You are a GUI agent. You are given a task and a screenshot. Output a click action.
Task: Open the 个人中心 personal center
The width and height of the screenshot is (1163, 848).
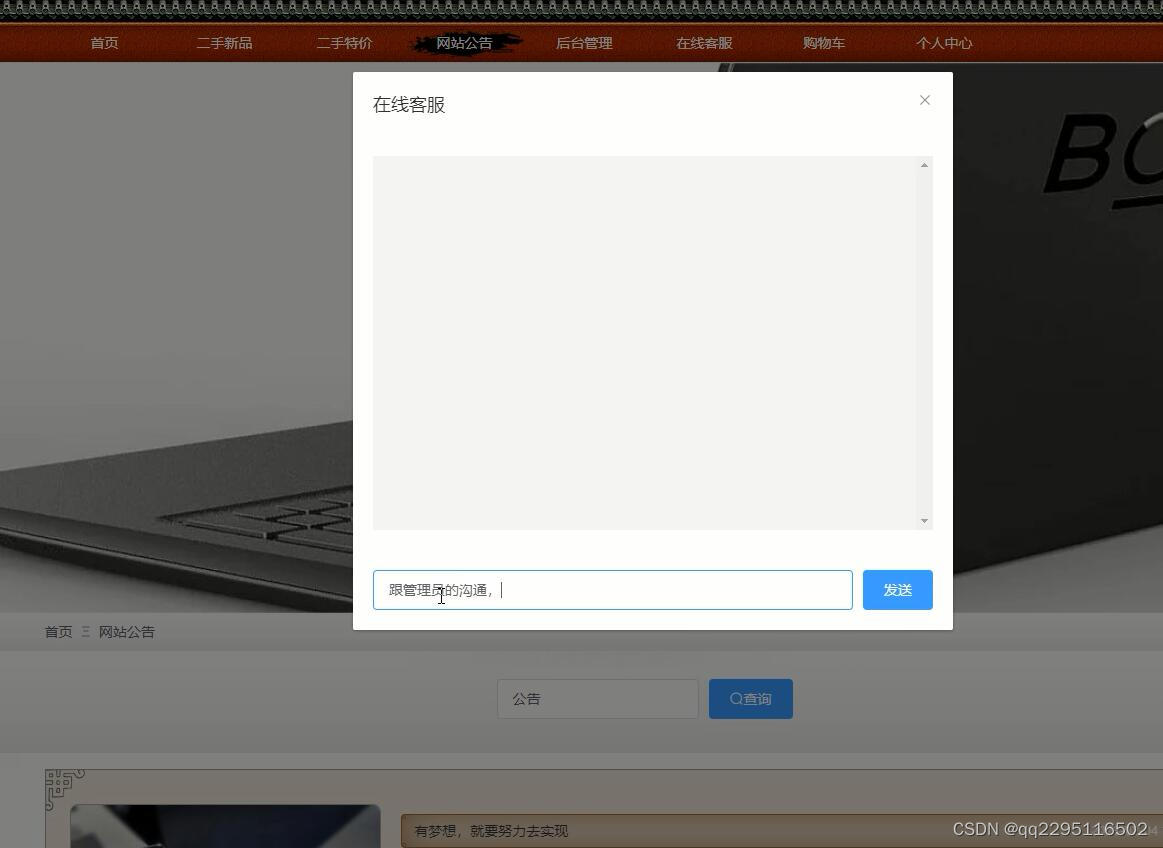(943, 42)
